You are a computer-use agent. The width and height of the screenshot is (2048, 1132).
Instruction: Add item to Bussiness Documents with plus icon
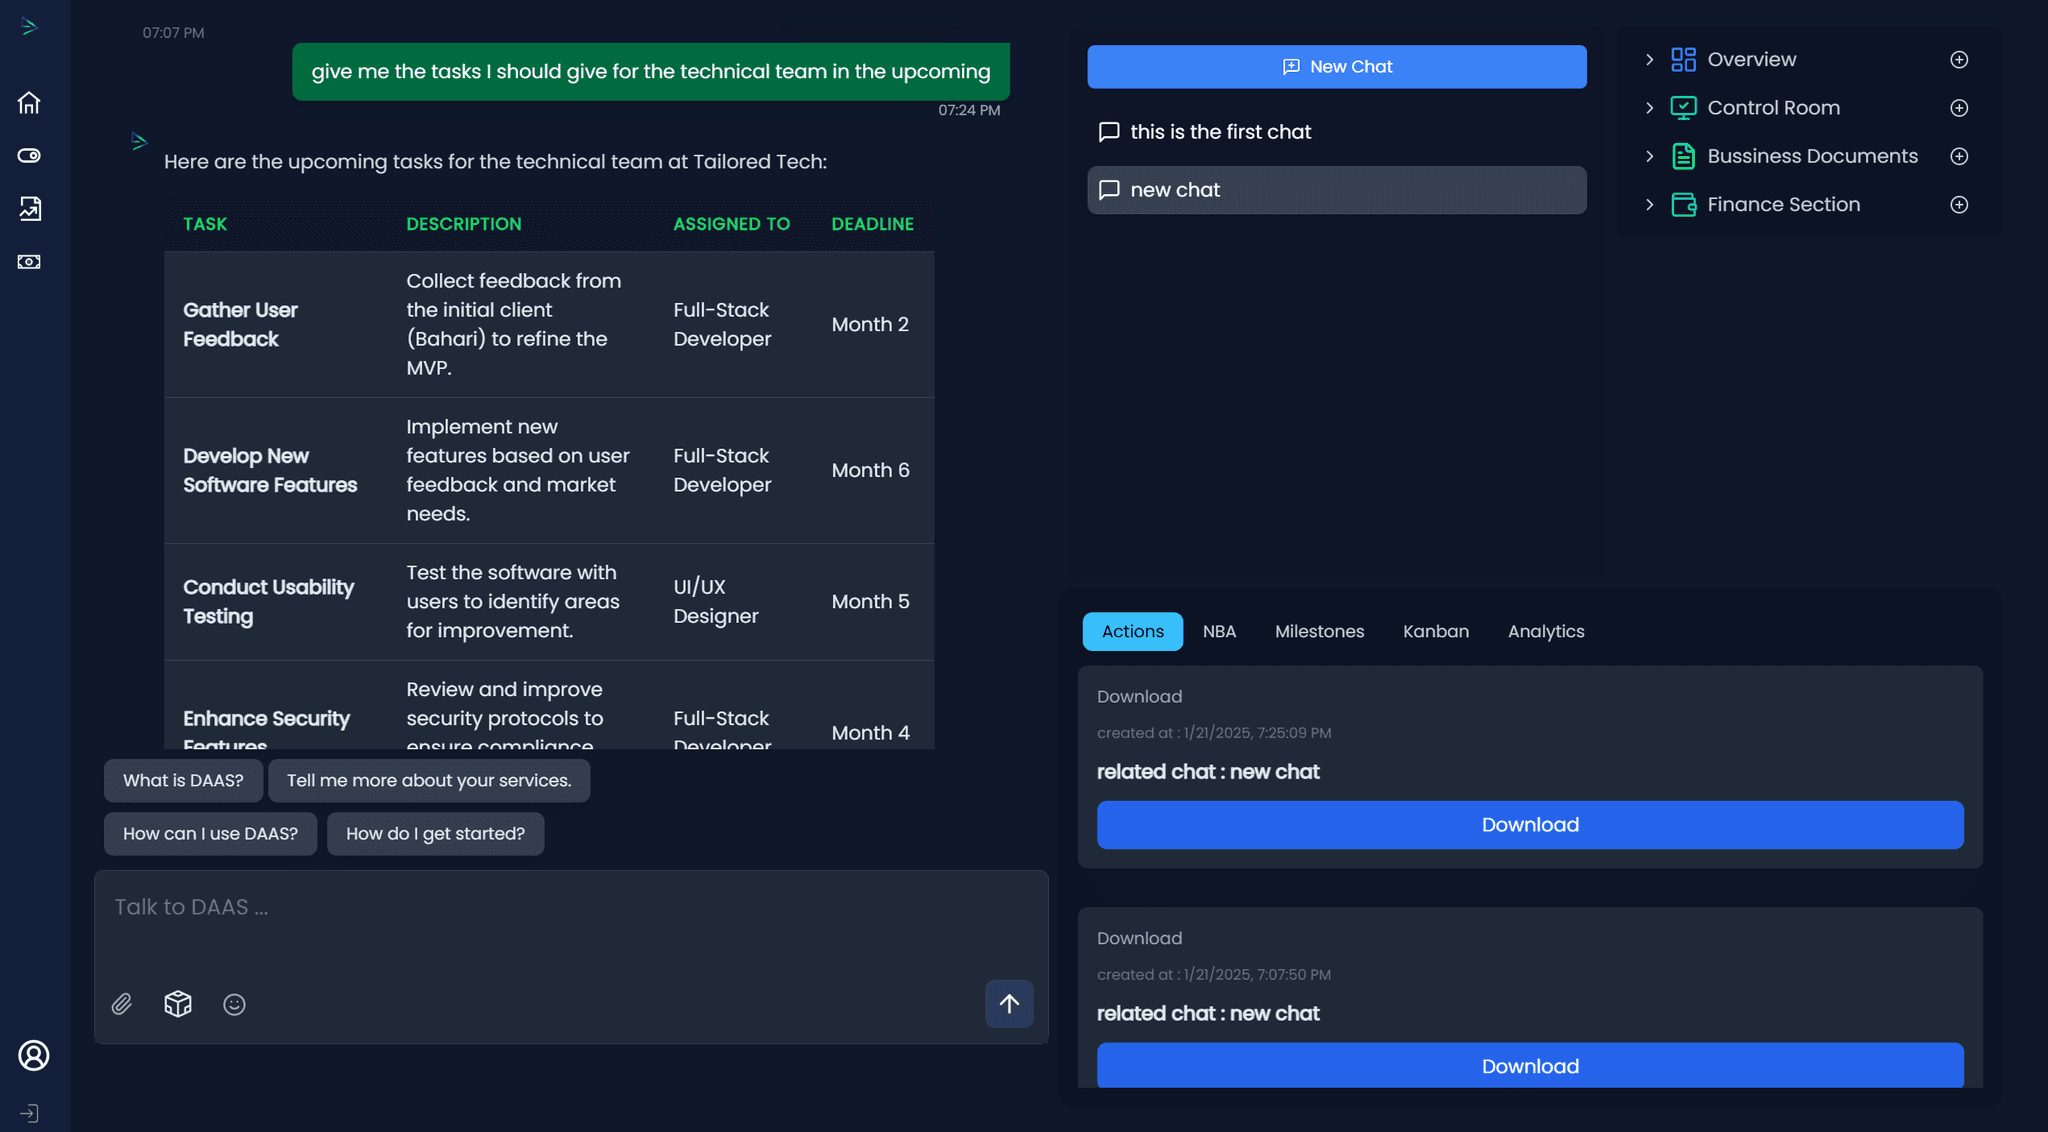[1959, 156]
